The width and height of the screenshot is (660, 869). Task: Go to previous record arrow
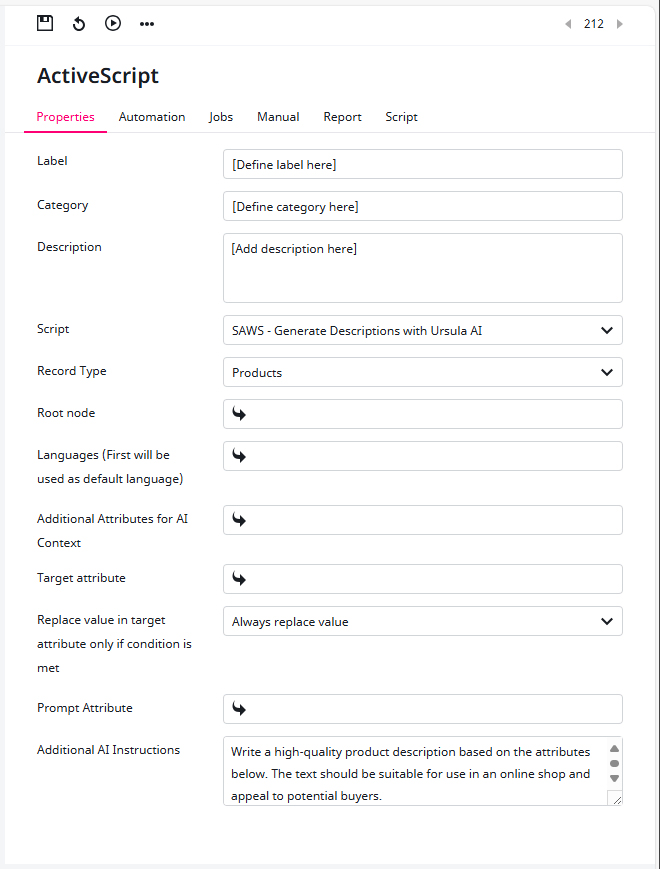pyautogui.click(x=568, y=24)
